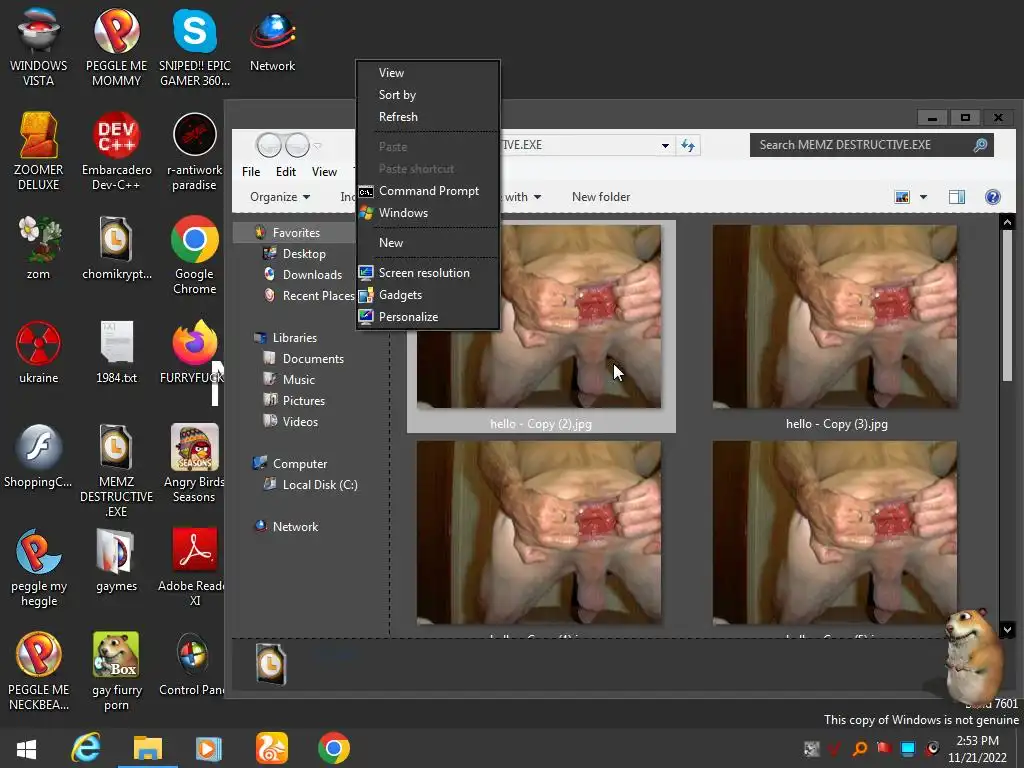This screenshot has height=768, width=1024.
Task: Open peggle my heggle desktop icon
Action: [x=39, y=567]
